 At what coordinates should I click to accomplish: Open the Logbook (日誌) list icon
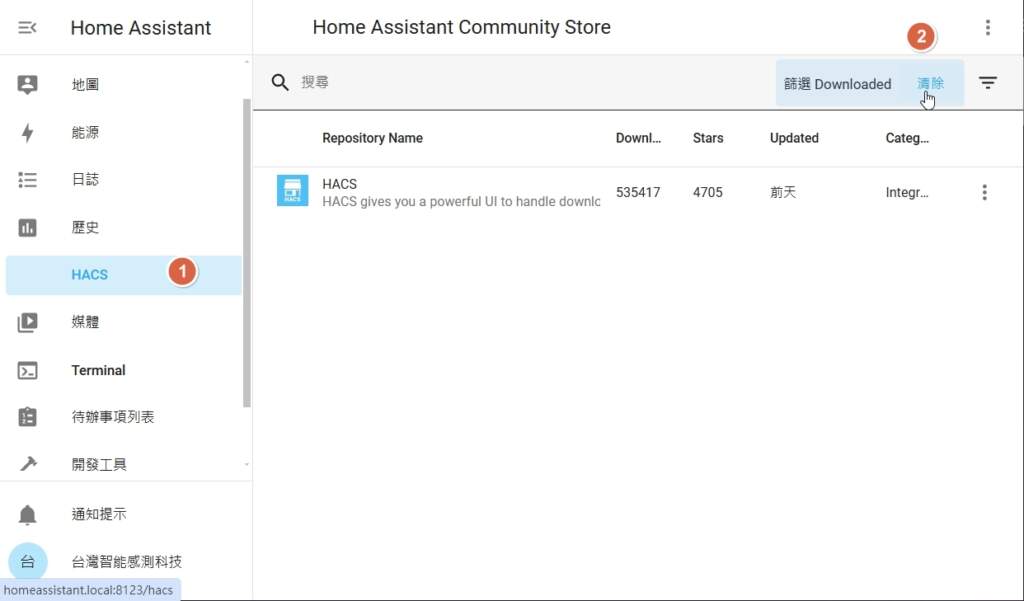(28, 180)
